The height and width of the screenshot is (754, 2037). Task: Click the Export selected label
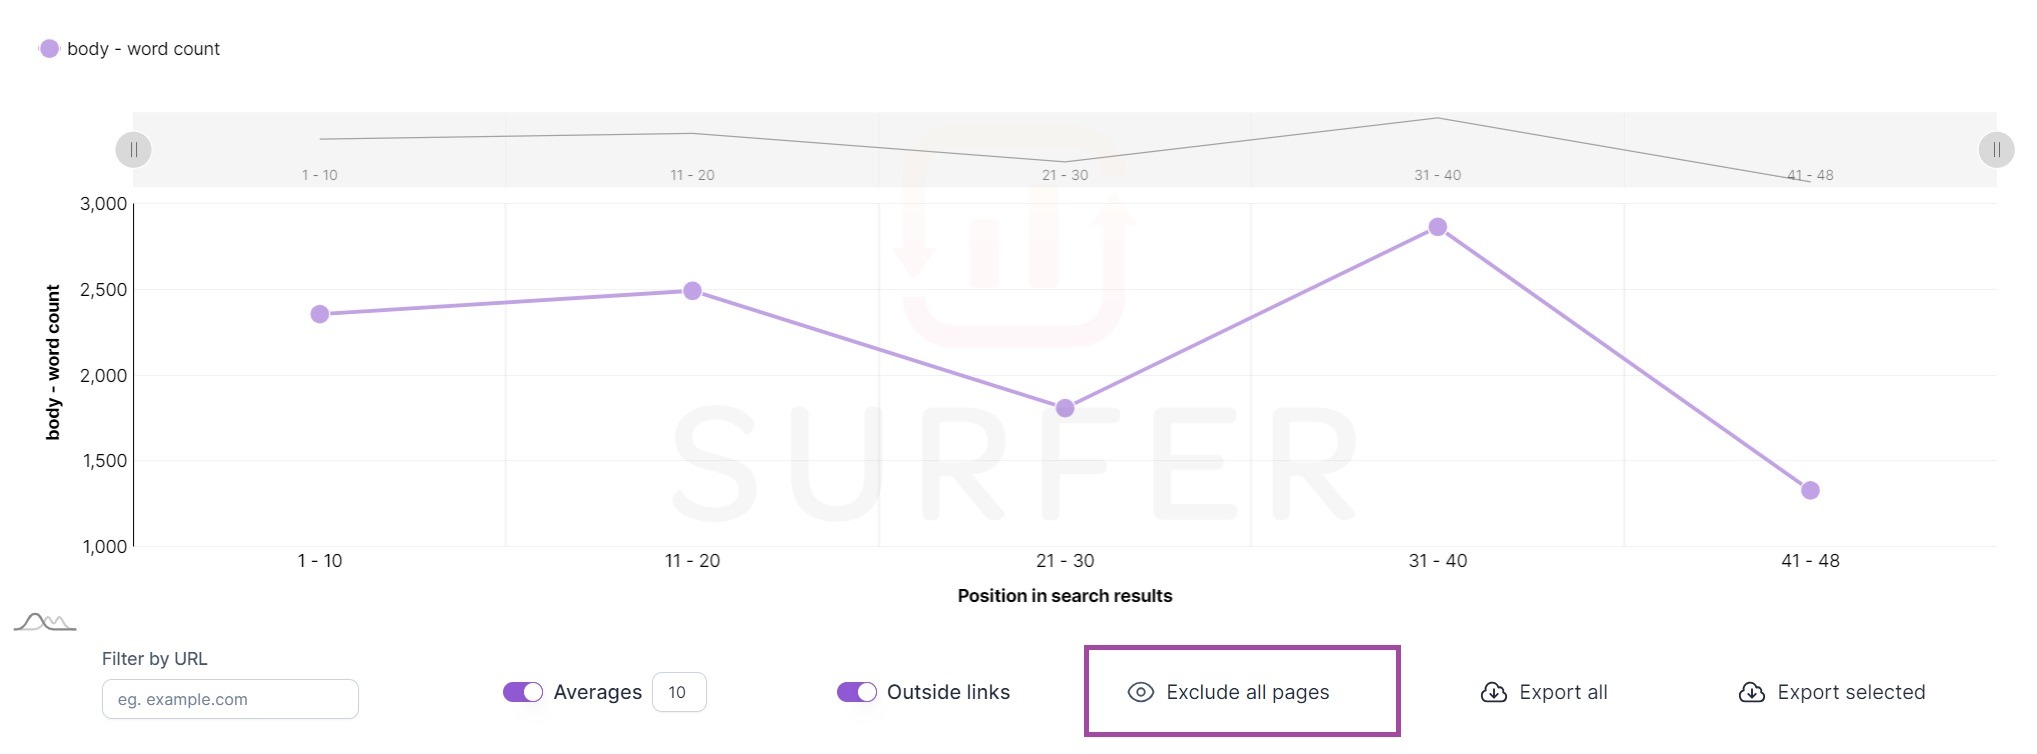tap(1851, 692)
